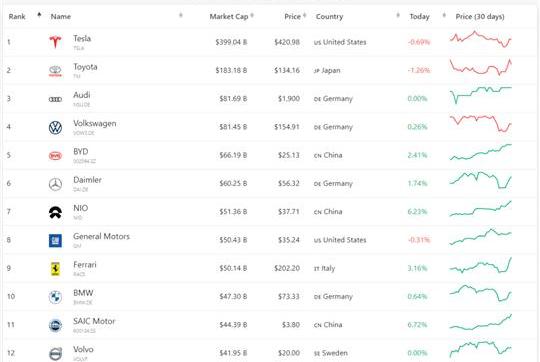
Task: Click the Name column header
Action: (61, 16)
